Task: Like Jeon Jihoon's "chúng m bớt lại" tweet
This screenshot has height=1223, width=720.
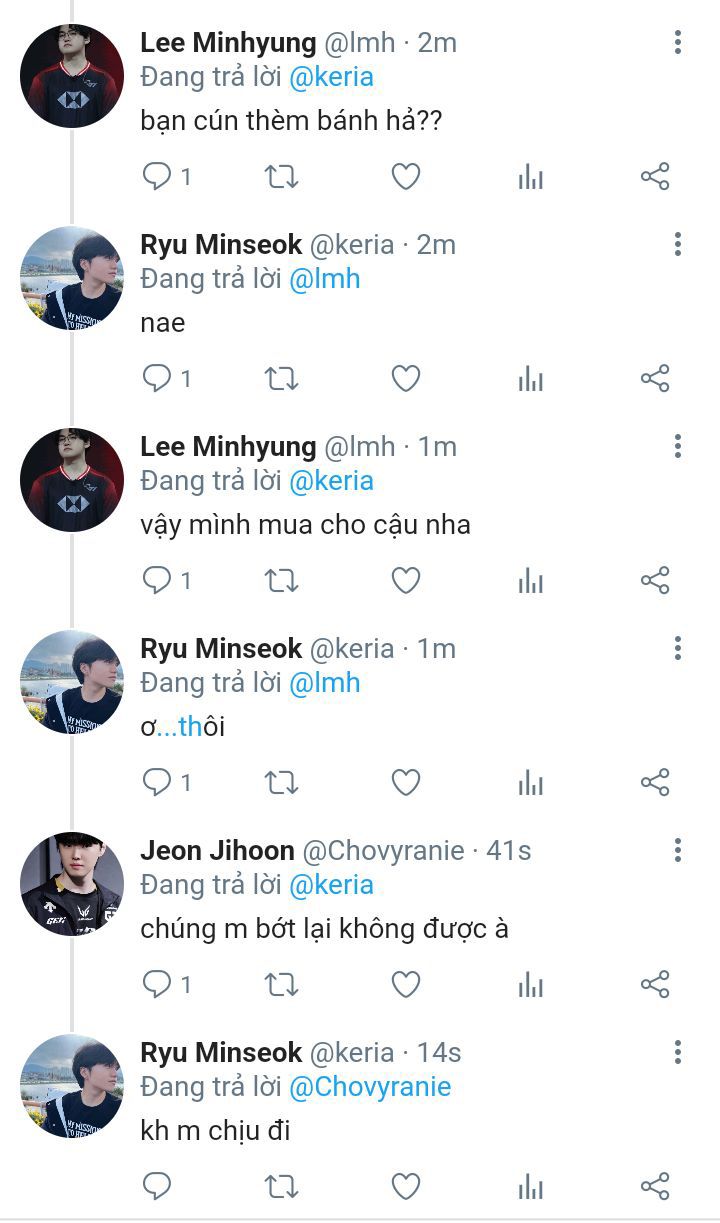Action: point(405,985)
